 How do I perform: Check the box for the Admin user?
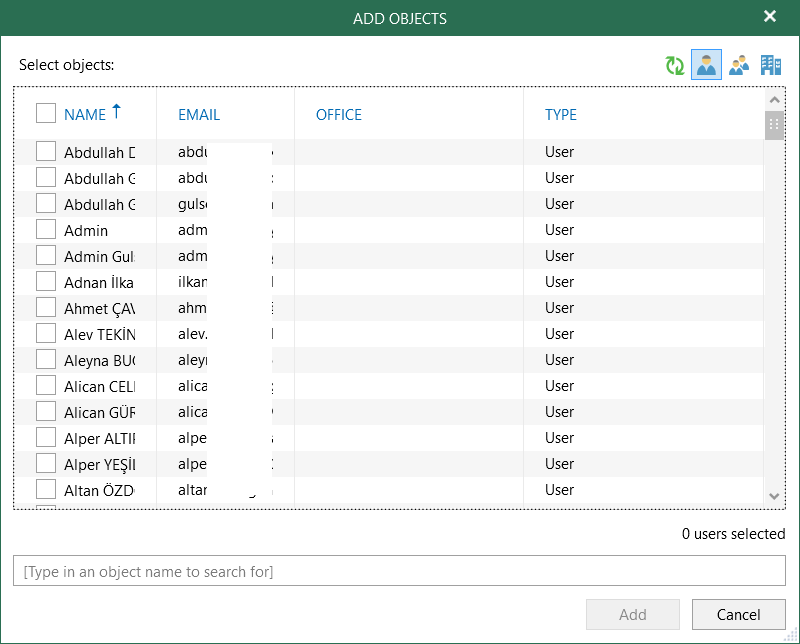coord(46,229)
